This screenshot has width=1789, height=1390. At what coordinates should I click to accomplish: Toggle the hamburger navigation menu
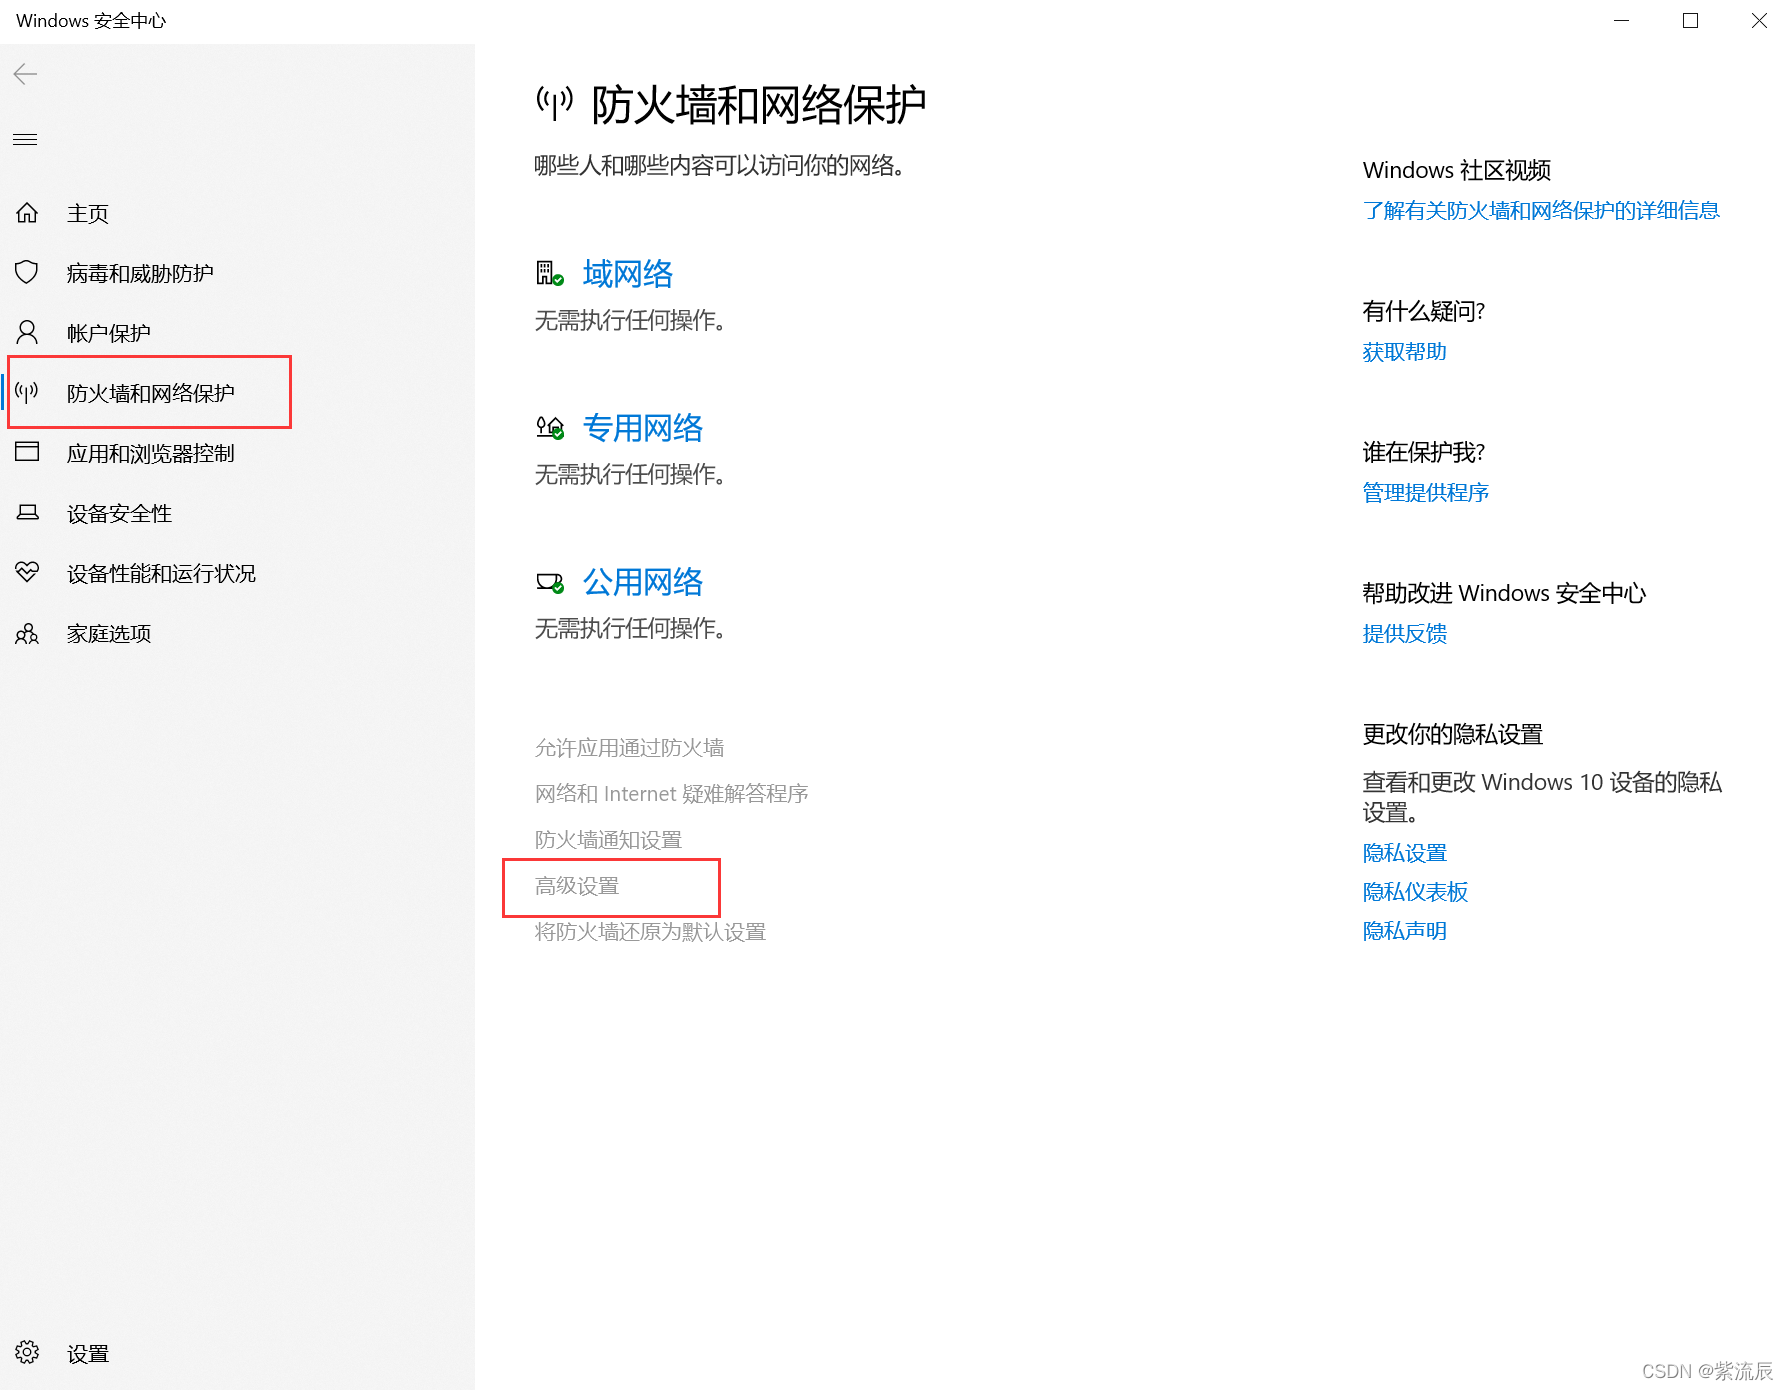click(x=25, y=140)
